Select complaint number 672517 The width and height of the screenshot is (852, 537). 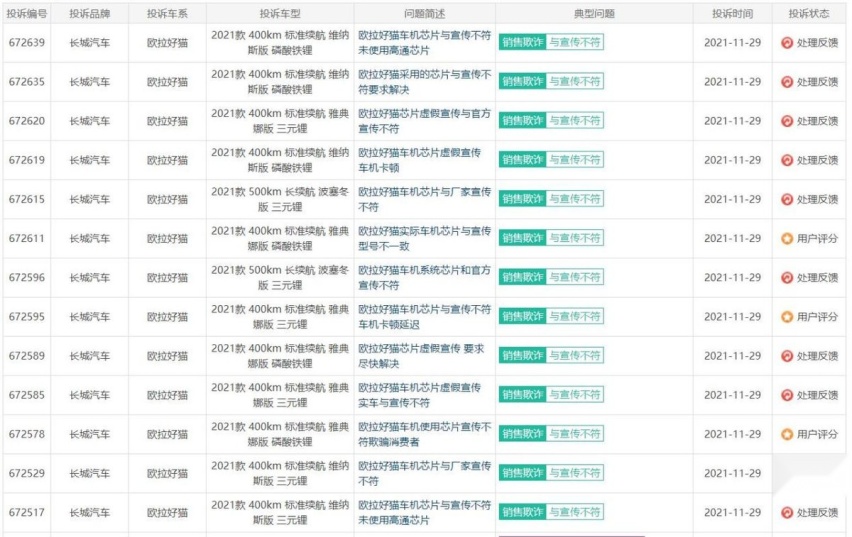tap(27, 512)
